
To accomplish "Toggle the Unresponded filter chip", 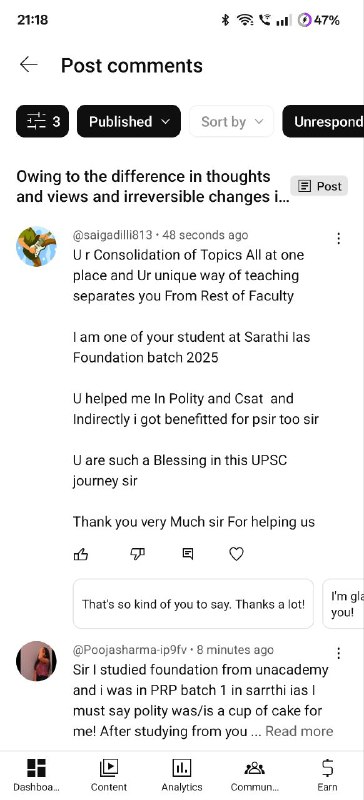I will pyautogui.click(x=323, y=121).
